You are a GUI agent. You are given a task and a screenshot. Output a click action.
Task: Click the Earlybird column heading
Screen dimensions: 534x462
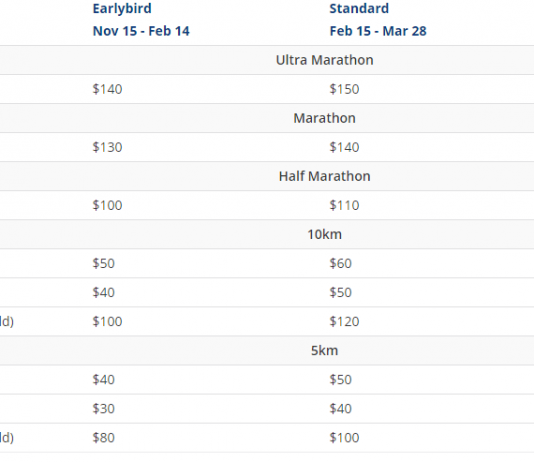pyautogui.click(x=122, y=9)
